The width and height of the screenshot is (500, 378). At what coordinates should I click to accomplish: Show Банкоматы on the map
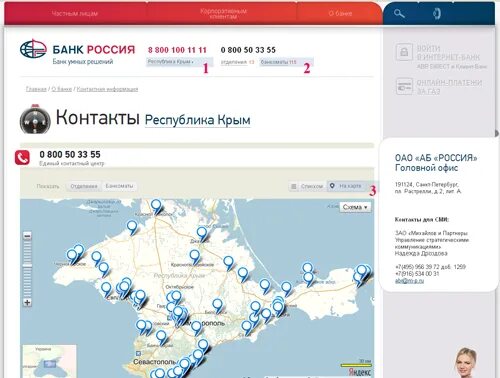[119, 186]
